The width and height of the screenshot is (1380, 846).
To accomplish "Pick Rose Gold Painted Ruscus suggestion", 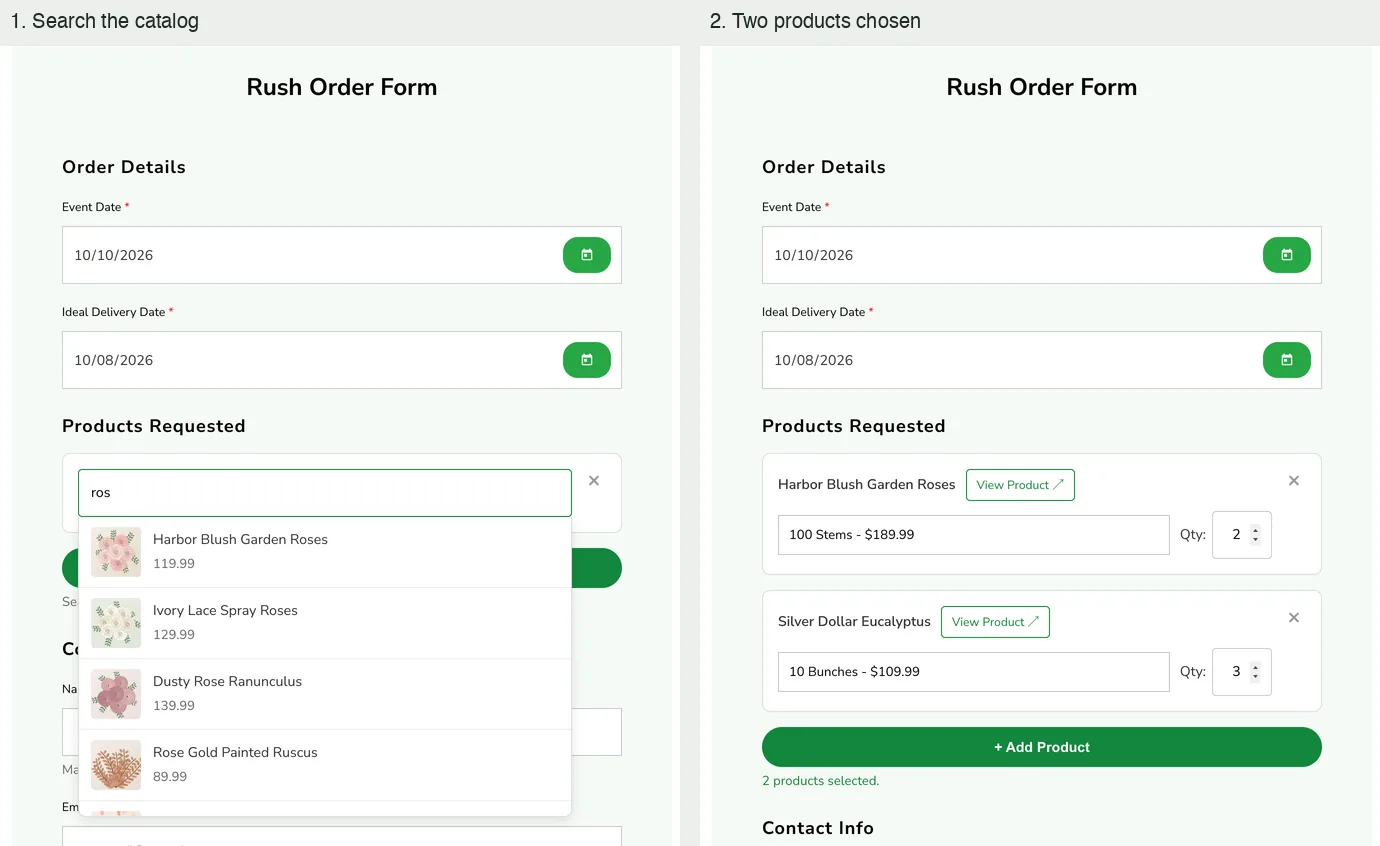I will click(x=325, y=765).
